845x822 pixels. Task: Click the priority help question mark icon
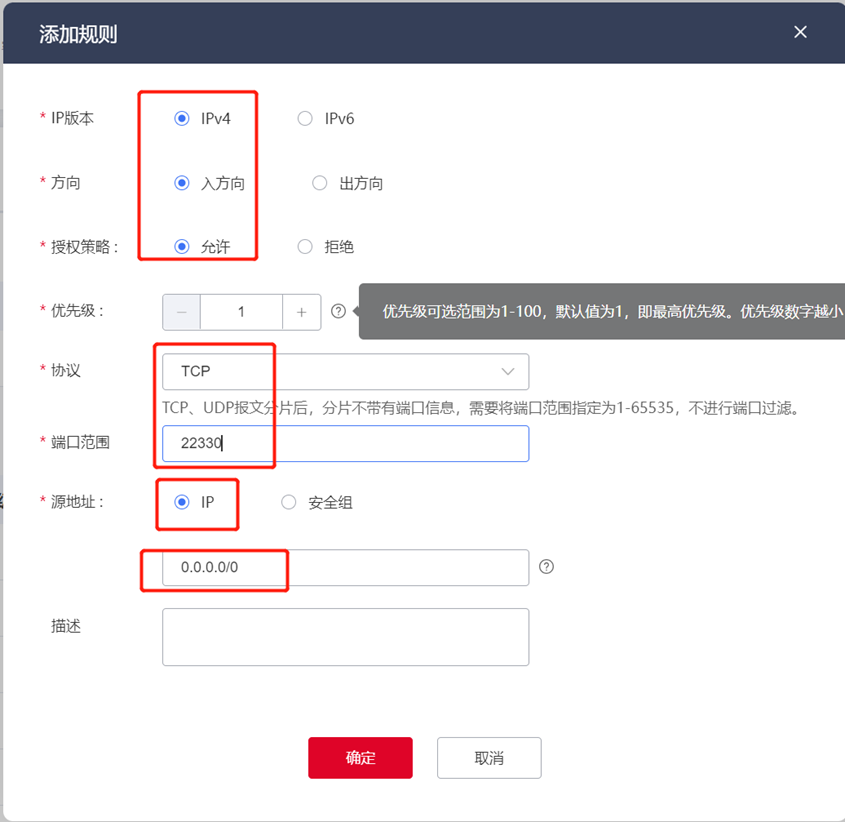tap(338, 311)
